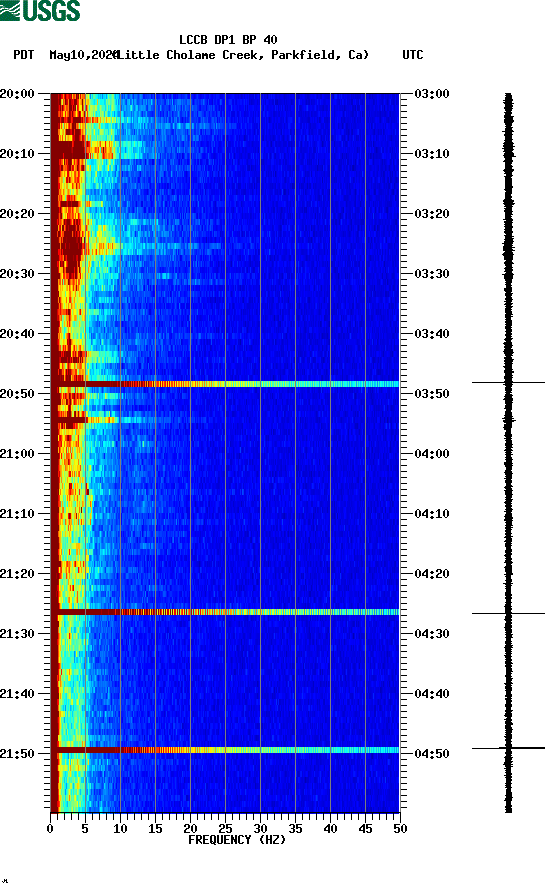Click the 04:30 UTC time label
The width and height of the screenshot is (552, 892).
coord(432,634)
